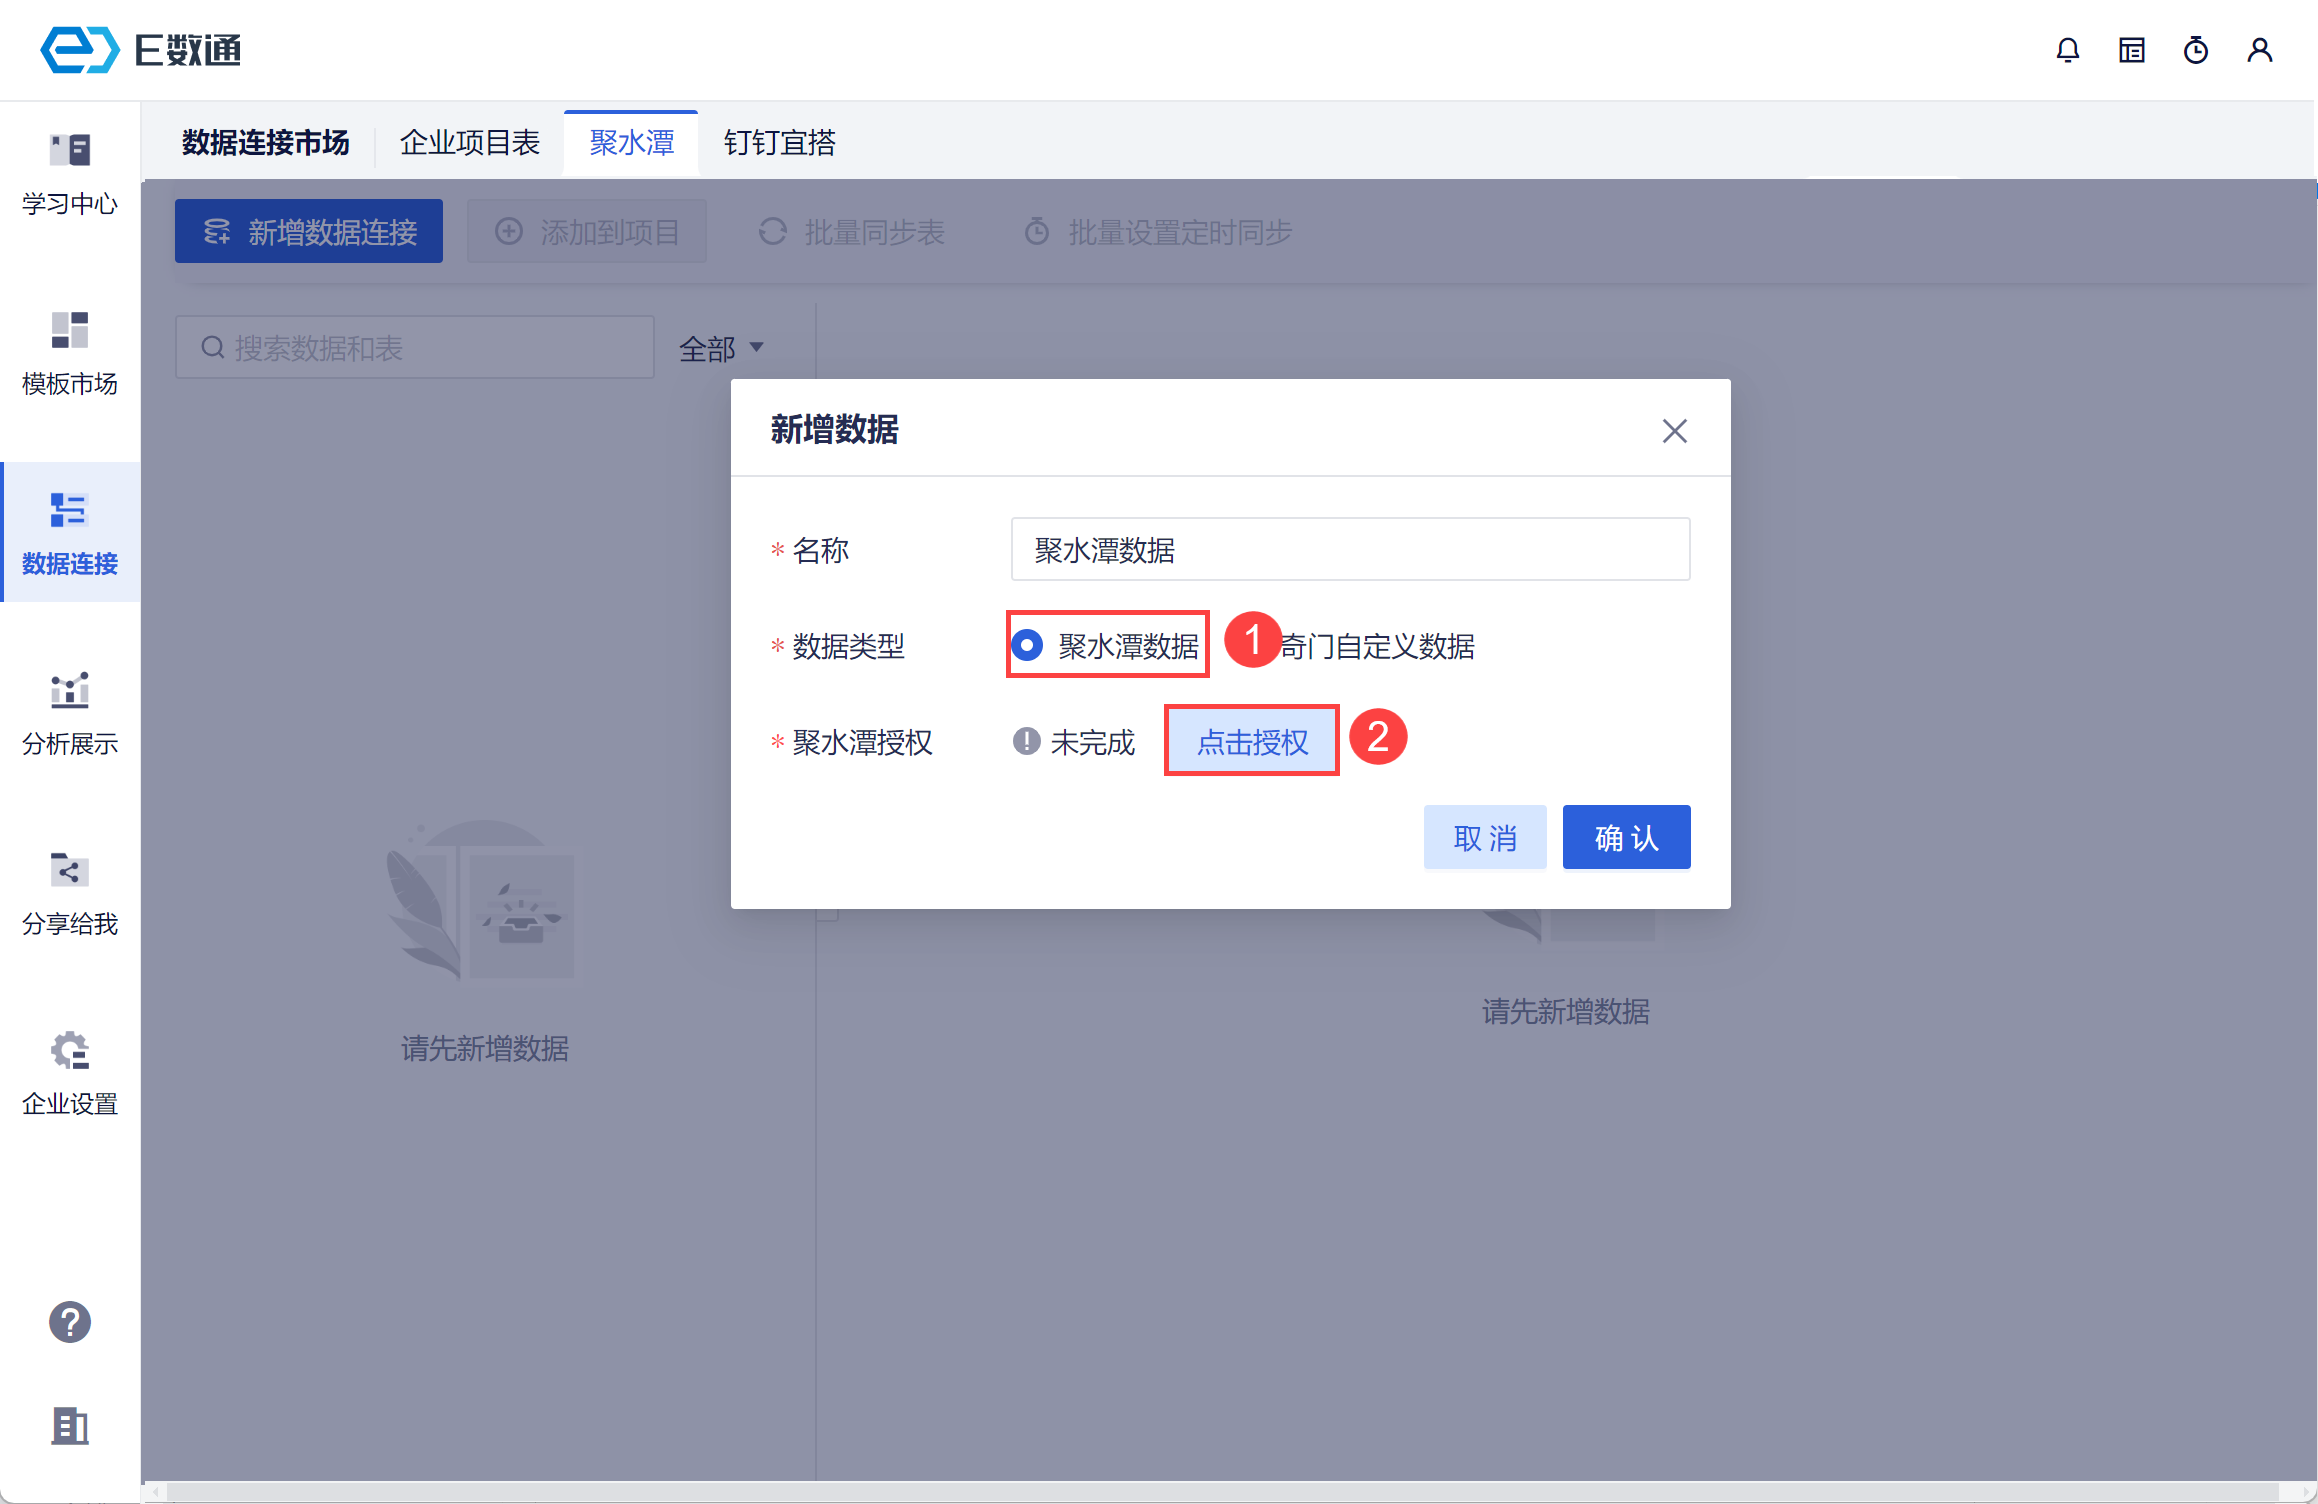
Task: Click the help question mark icon
Action: 70,1322
